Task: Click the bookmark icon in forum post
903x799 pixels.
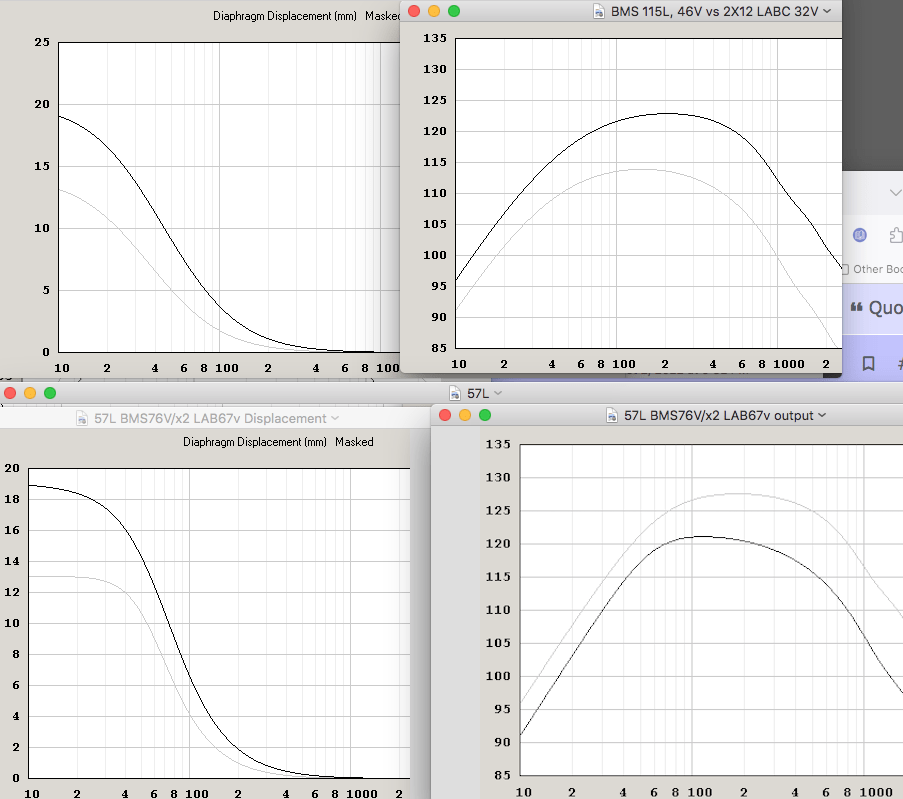Action: tap(868, 363)
